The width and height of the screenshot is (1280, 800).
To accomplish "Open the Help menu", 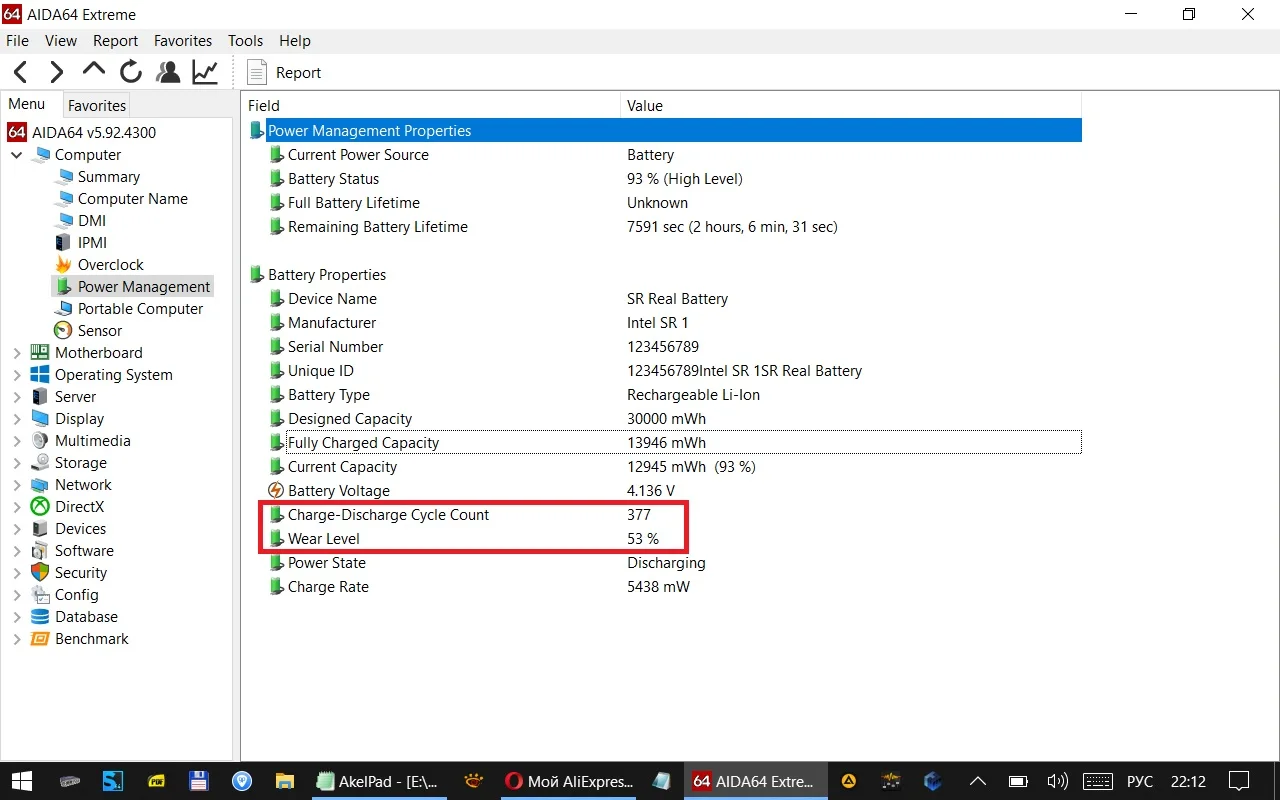I will click(x=295, y=41).
